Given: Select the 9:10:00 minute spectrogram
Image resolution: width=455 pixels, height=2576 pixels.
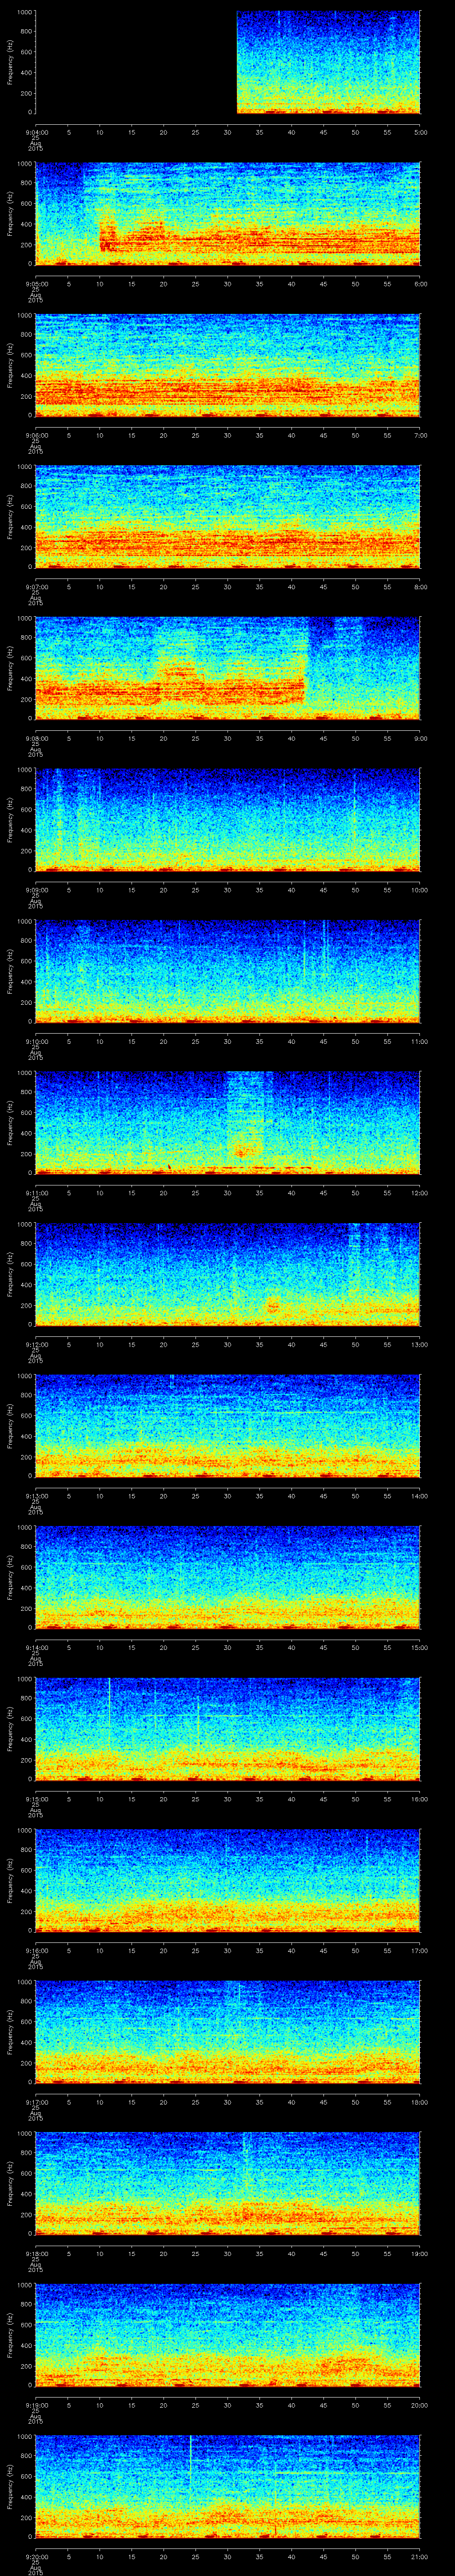Looking at the screenshot, I should 228,971.
